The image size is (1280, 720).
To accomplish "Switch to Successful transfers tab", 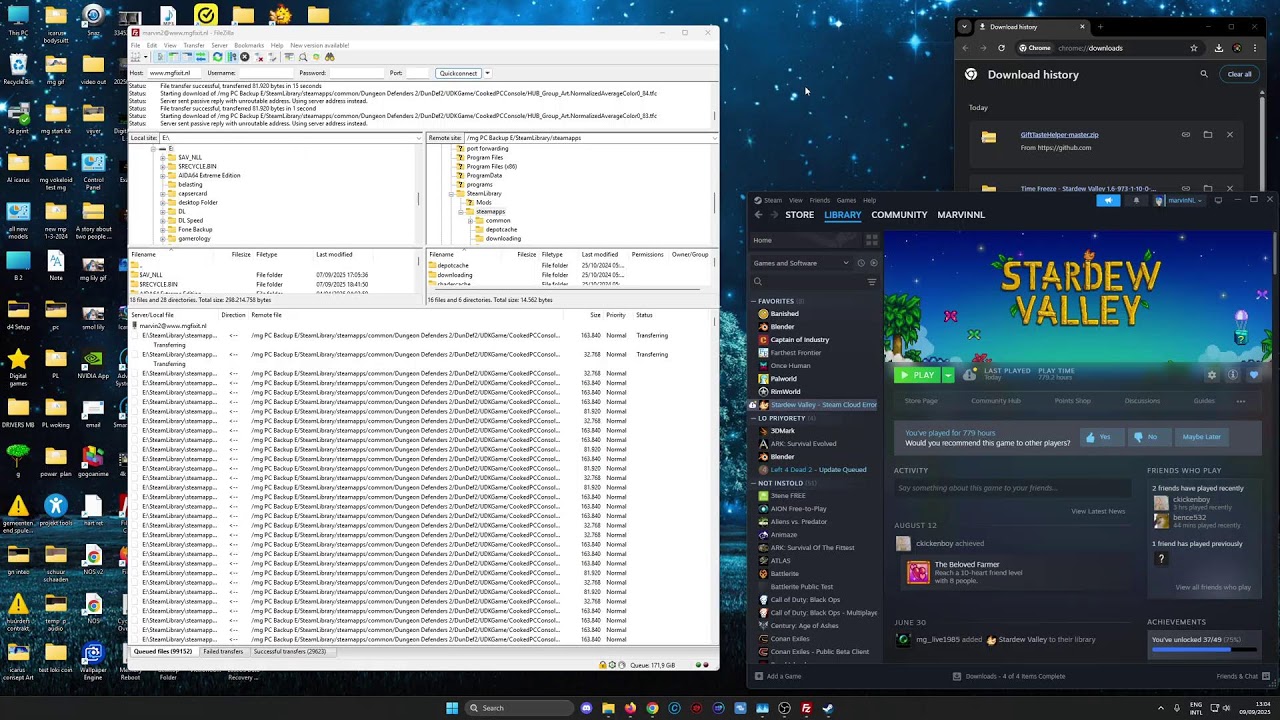I will click(289, 651).
